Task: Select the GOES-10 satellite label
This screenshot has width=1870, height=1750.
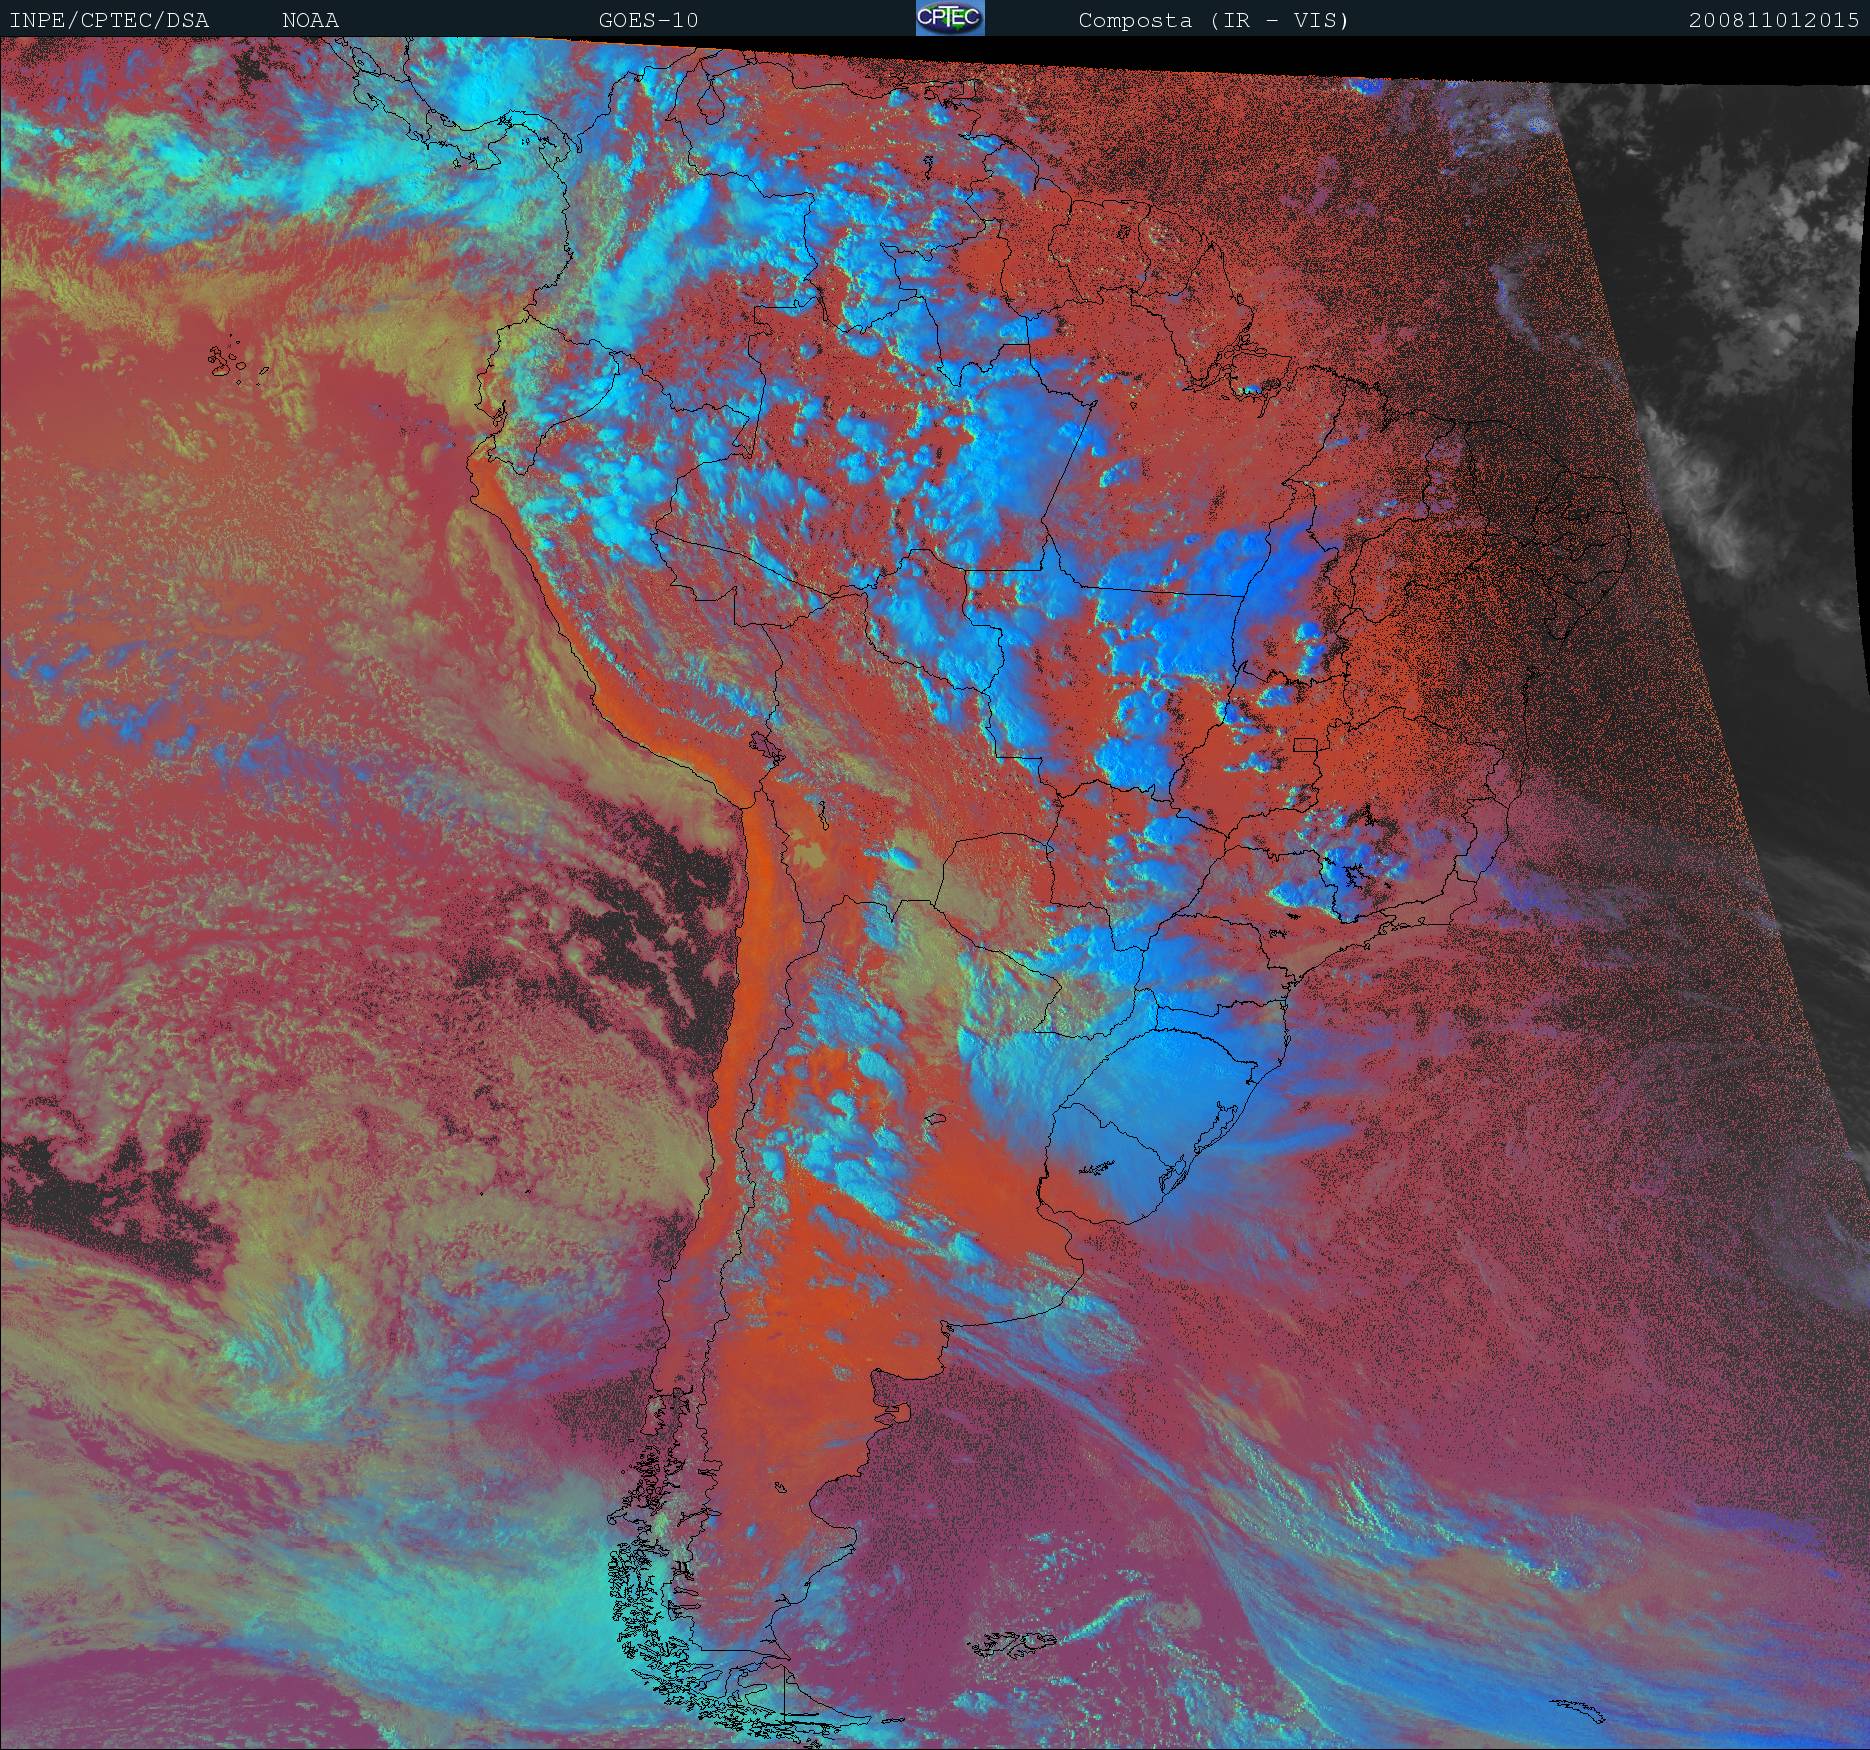Action: coord(648,20)
